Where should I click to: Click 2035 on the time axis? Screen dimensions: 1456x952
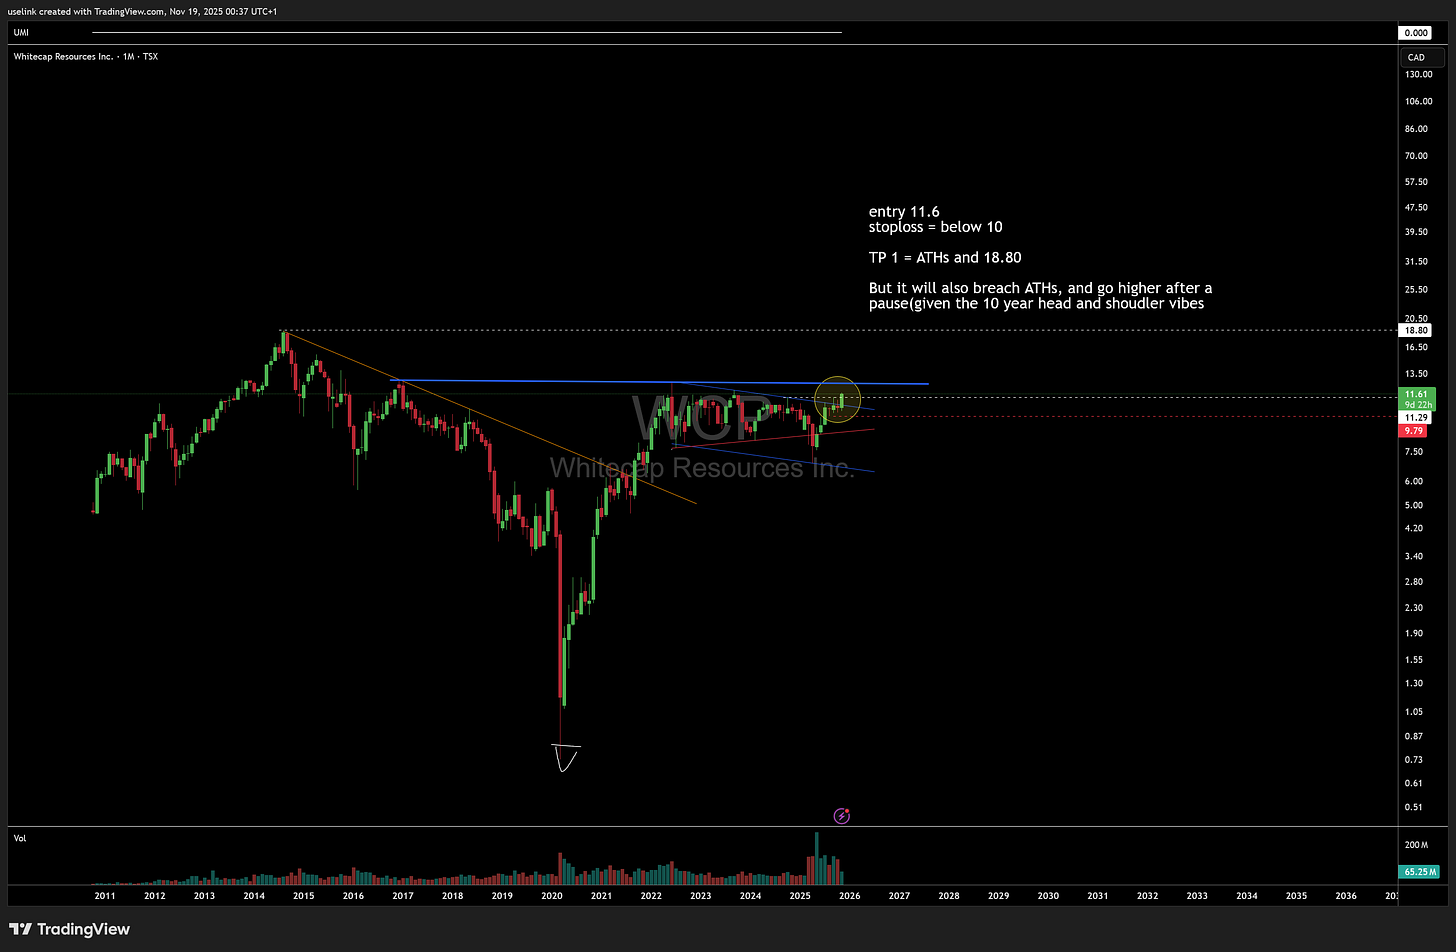click(1296, 896)
